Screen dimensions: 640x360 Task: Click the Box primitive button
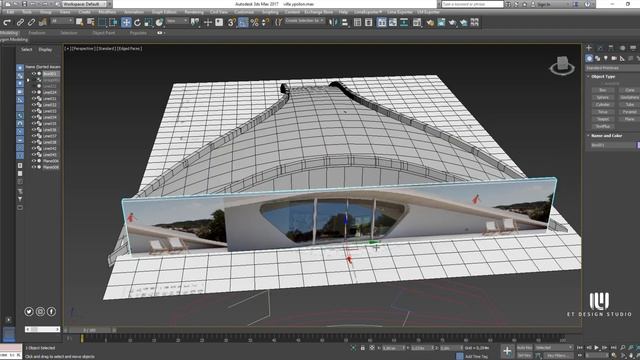tap(602, 90)
